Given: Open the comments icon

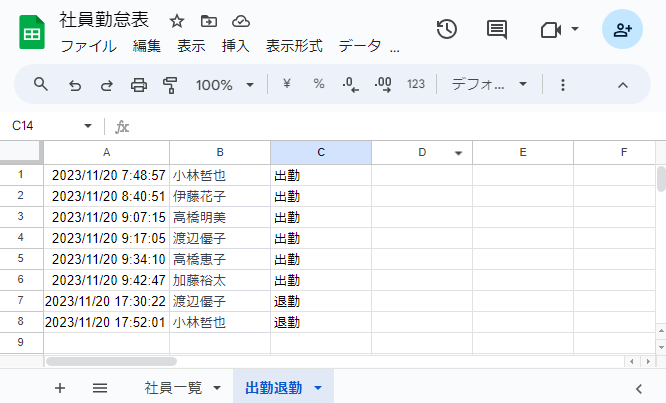Looking at the screenshot, I should pos(497,30).
